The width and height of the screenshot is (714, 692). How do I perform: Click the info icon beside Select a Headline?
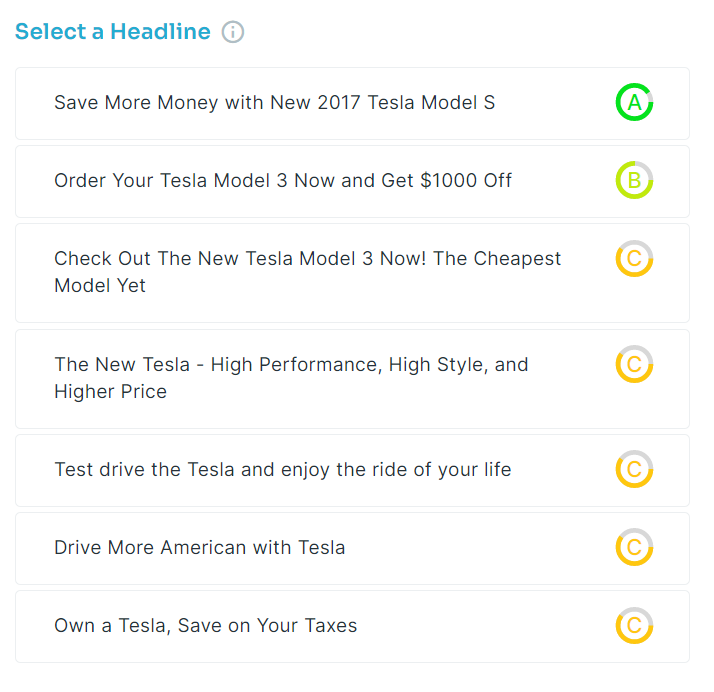click(x=233, y=32)
